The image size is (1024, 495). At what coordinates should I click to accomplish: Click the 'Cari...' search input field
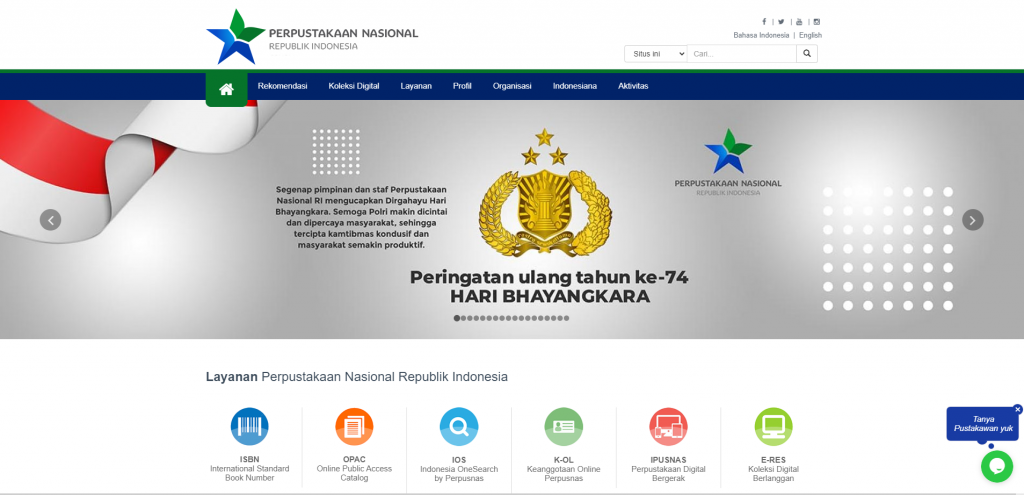click(x=741, y=53)
